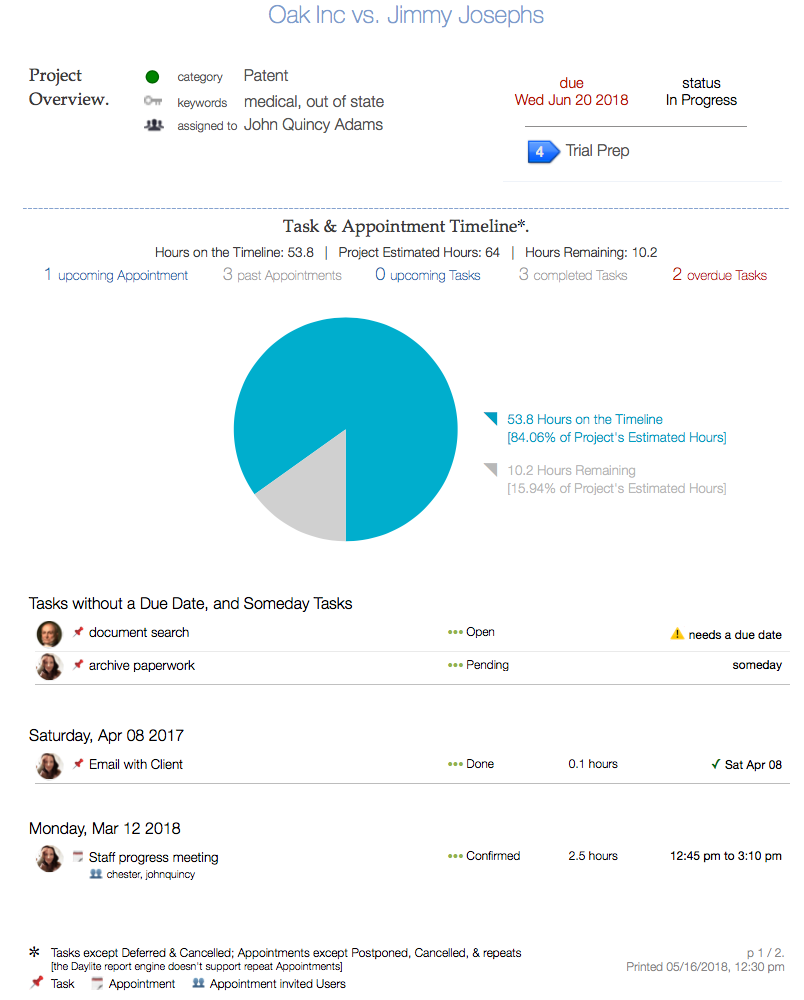Click the avatar next to Email with Client
The height and width of the screenshot is (1000, 804).
pos(49,765)
